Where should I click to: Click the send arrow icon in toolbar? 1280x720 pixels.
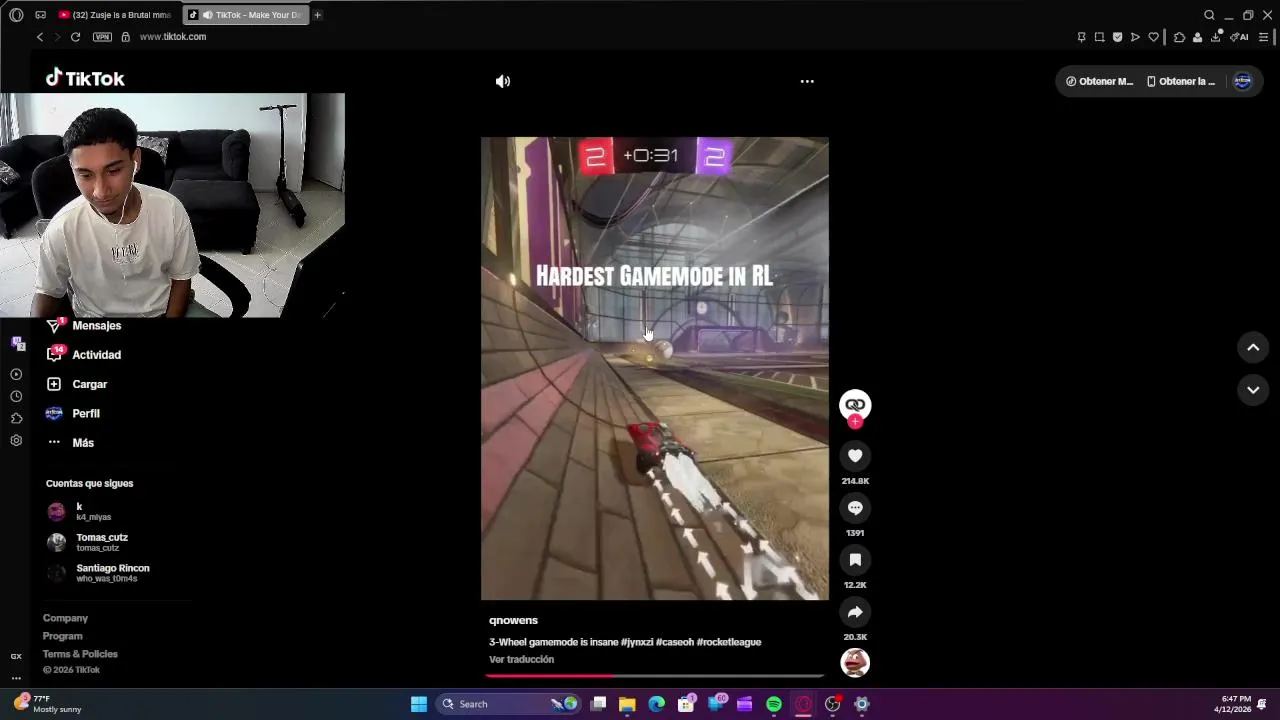(1135, 37)
